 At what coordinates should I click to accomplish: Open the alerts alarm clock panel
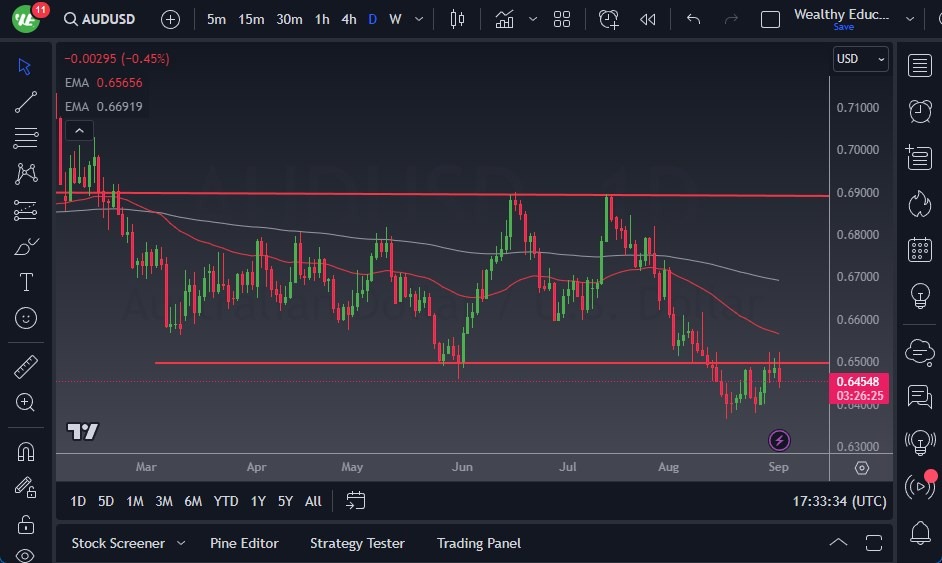pyautogui.click(x=919, y=111)
